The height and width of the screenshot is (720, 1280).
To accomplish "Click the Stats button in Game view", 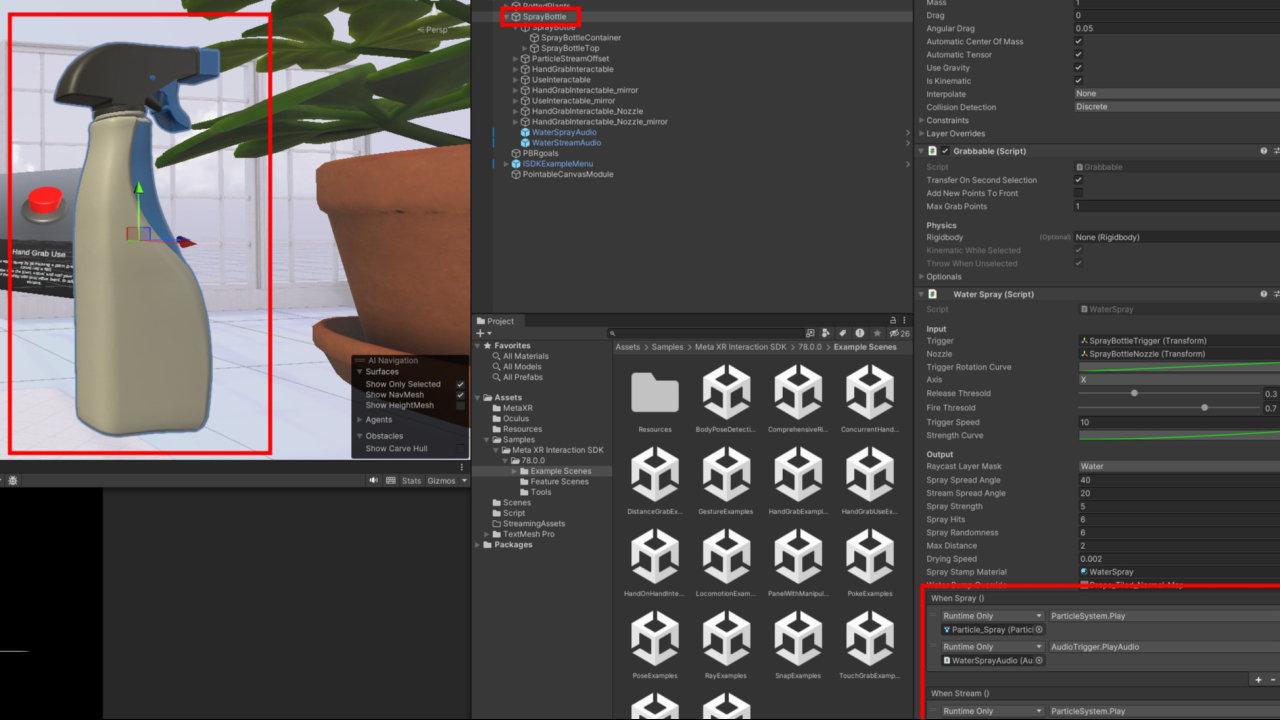I will click(411, 481).
